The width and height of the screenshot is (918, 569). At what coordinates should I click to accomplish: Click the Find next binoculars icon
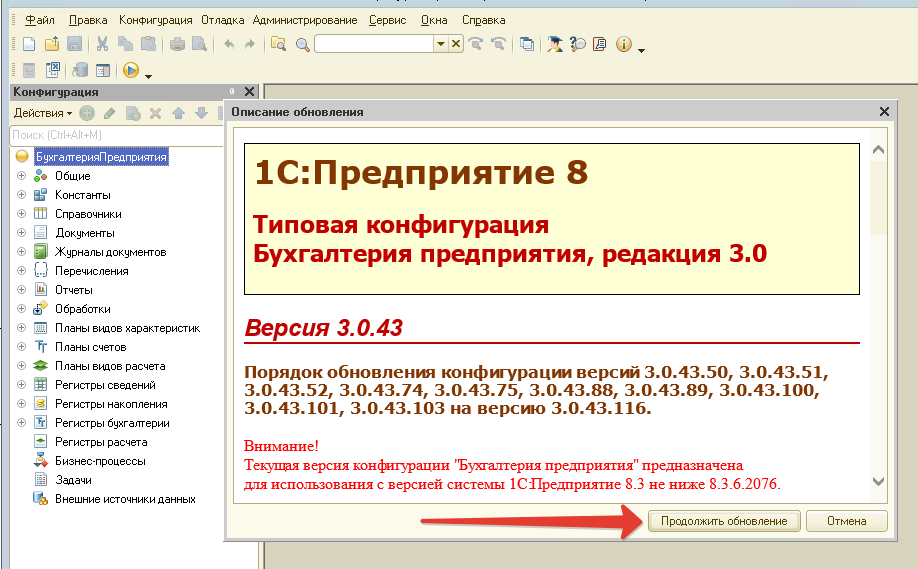(x=476, y=44)
